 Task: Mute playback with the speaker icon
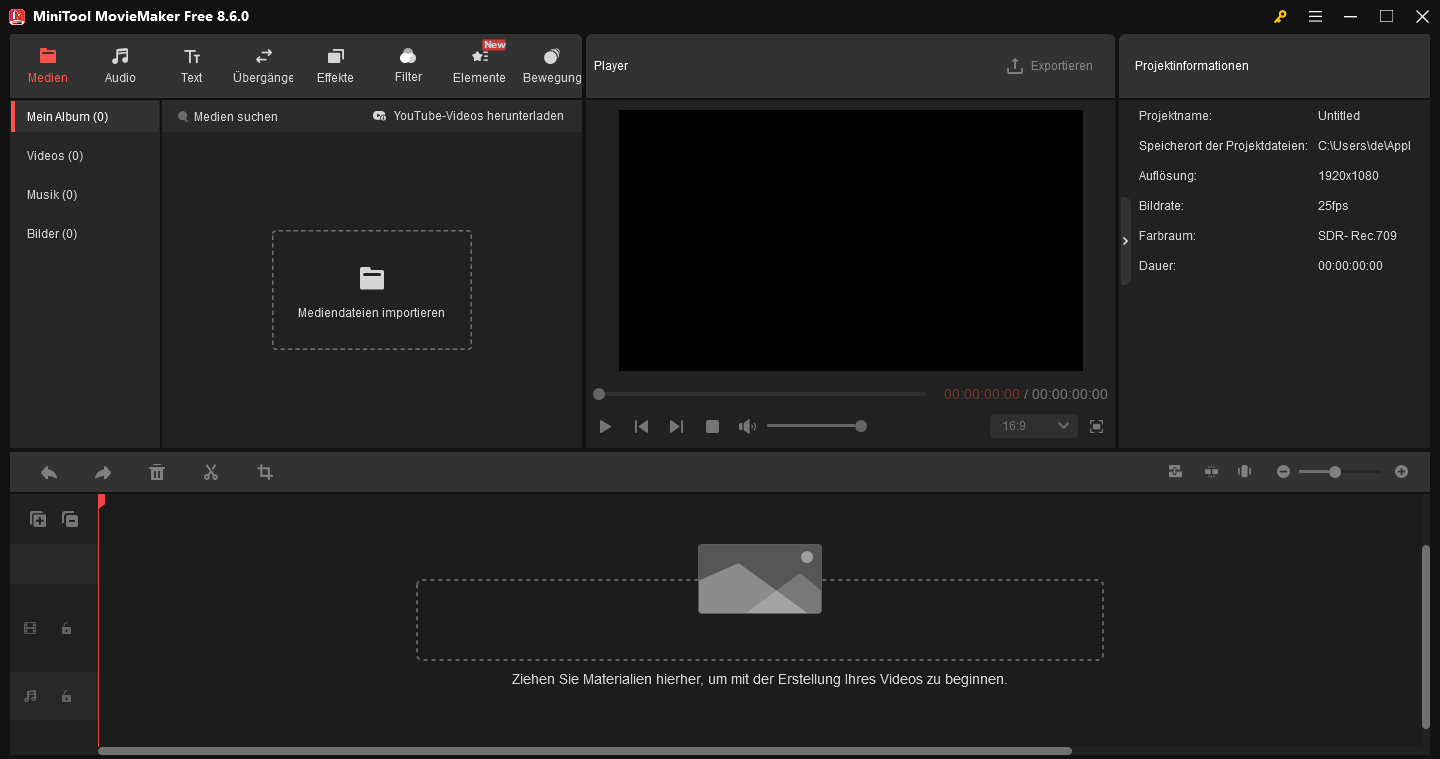click(747, 425)
